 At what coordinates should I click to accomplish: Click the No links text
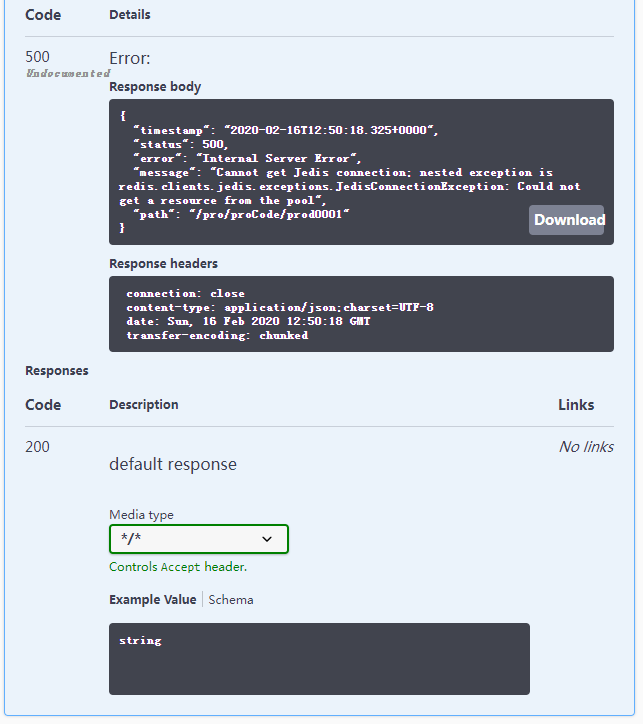point(586,447)
